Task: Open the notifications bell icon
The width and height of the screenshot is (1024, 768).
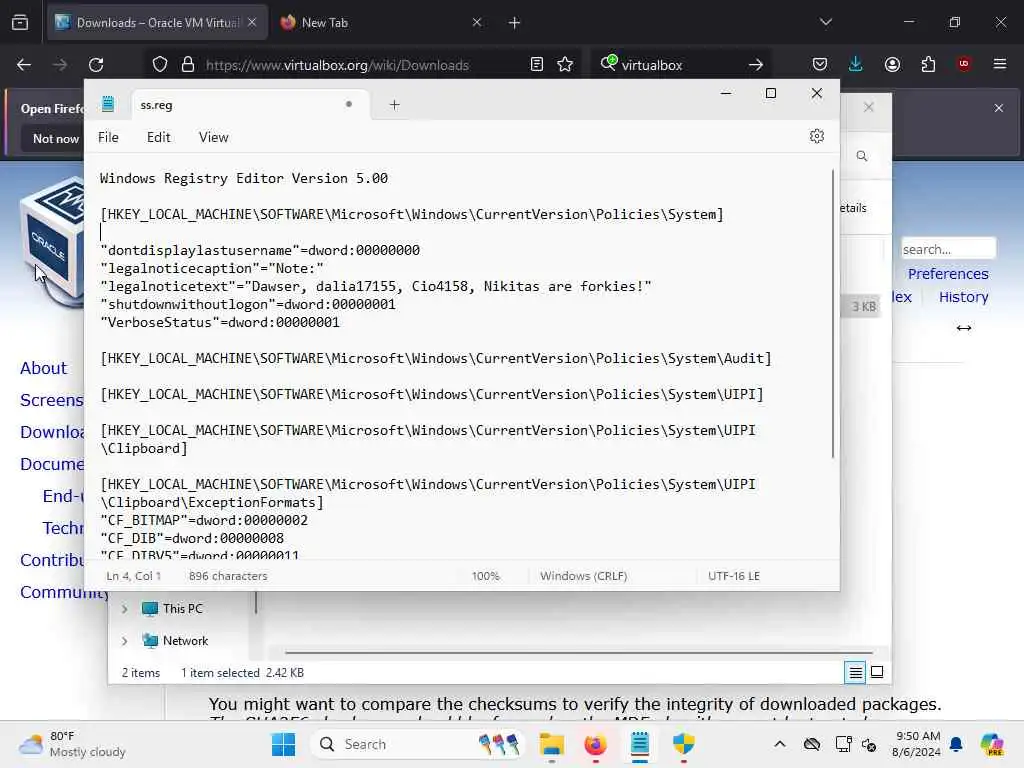Action: click(x=956, y=744)
